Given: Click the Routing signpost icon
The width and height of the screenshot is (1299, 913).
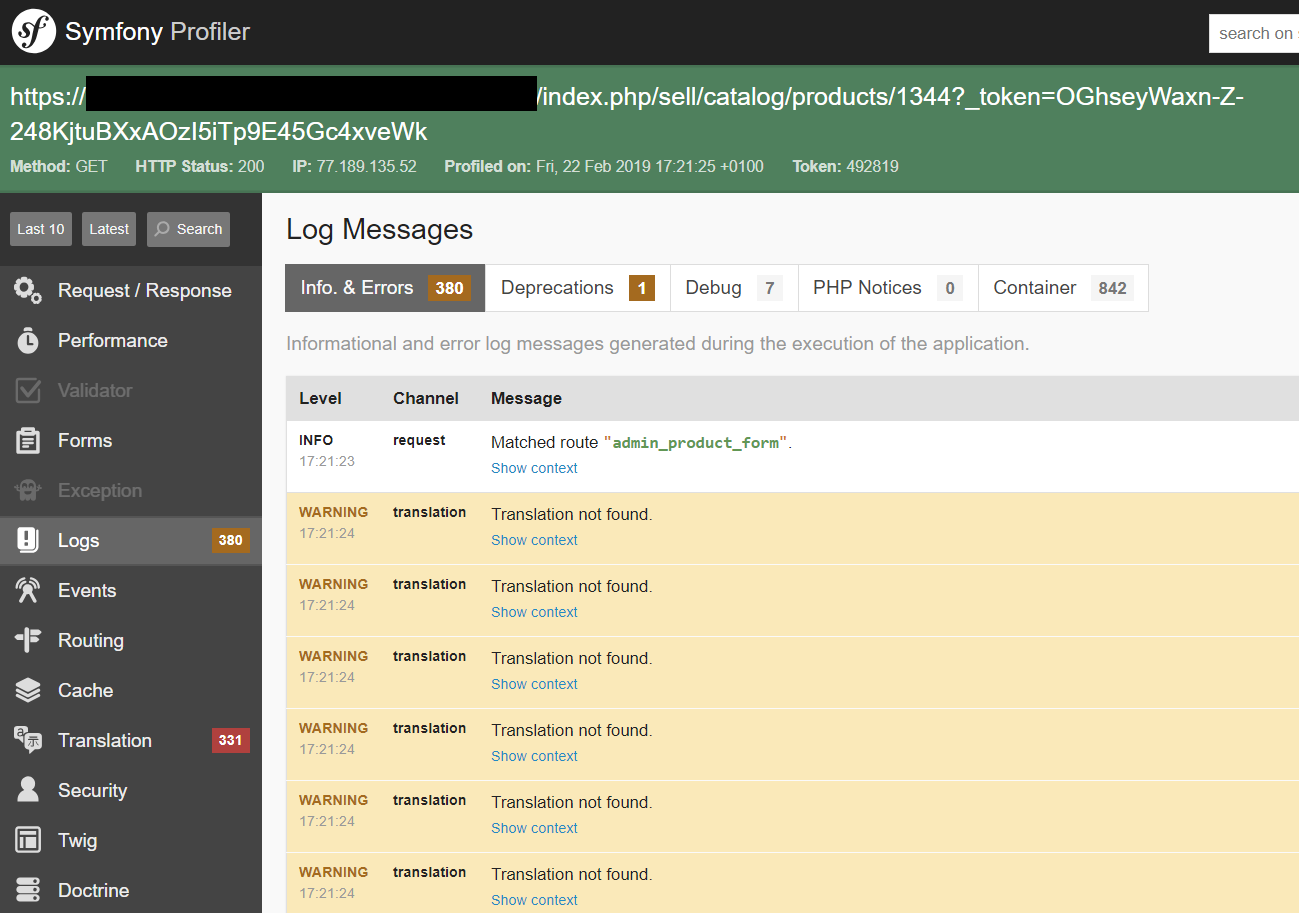Looking at the screenshot, I should [28, 641].
